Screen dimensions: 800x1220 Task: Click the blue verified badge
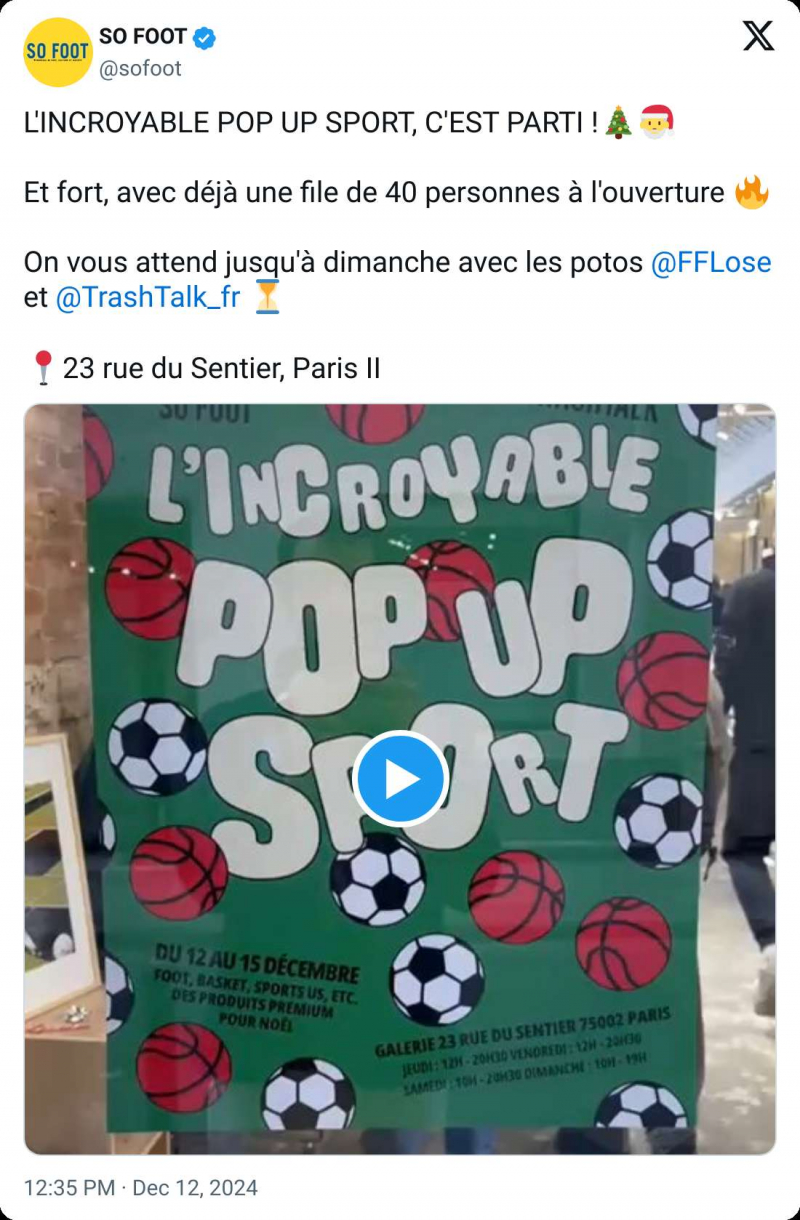pos(205,38)
